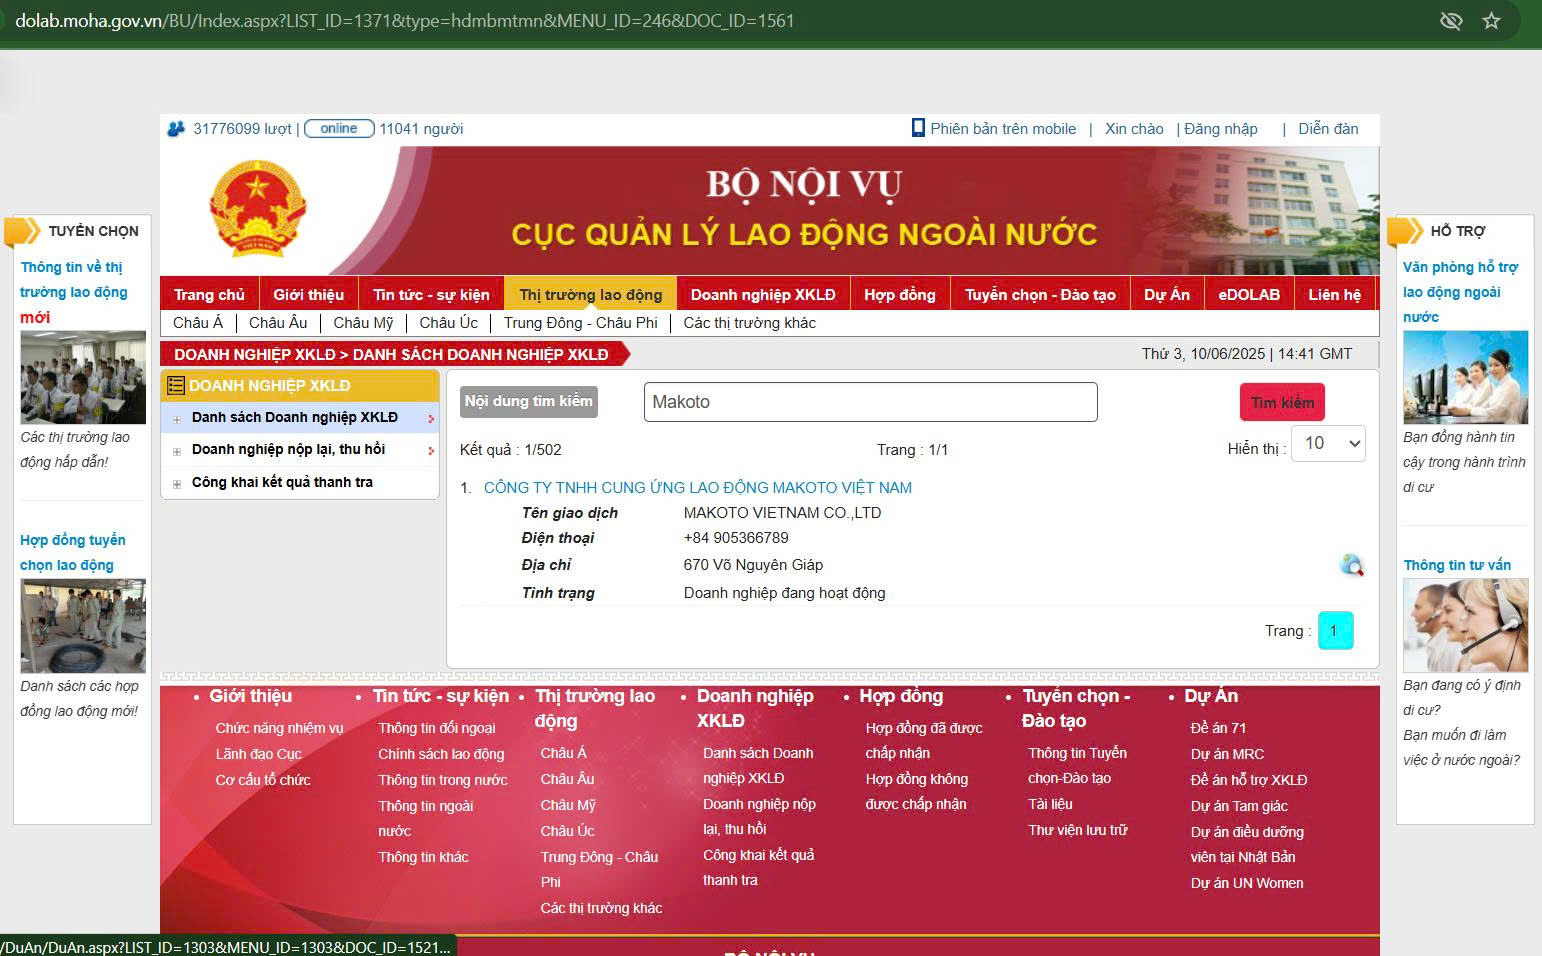The height and width of the screenshot is (956, 1542).
Task: Click the search text field containing Makoto
Action: [870, 402]
